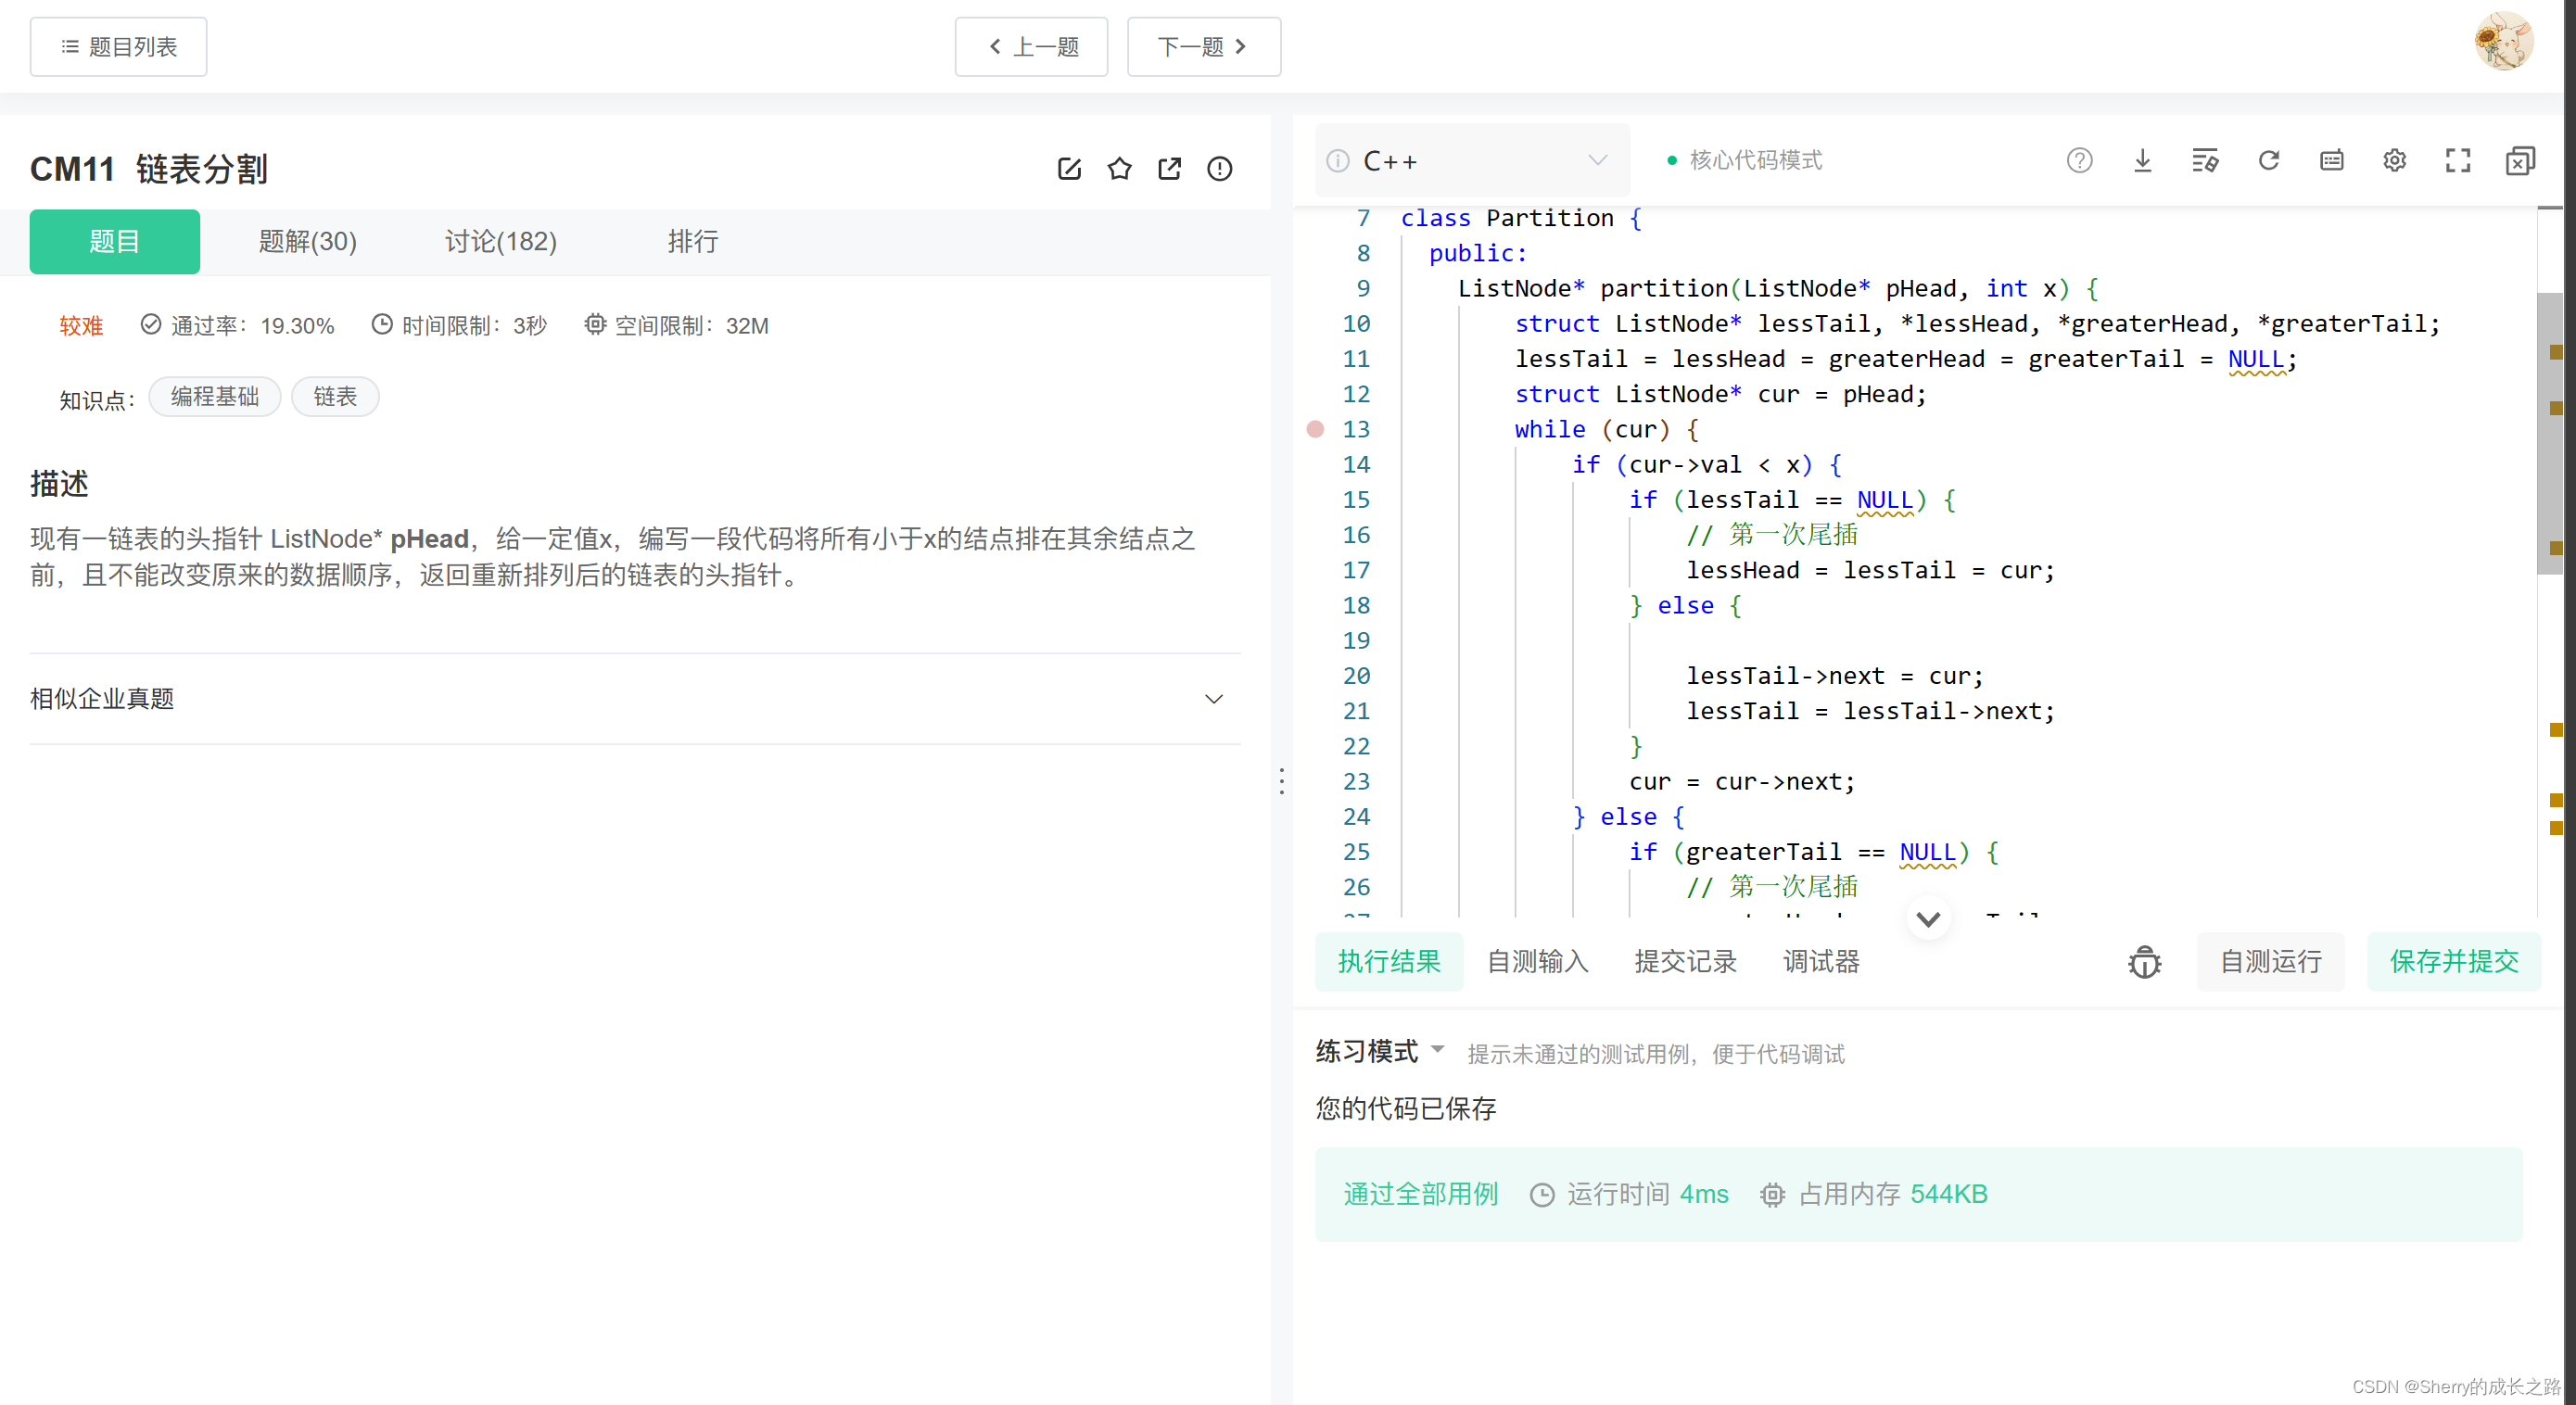Click the code line 'while (cur) {'
Viewport: 2576px width, 1405px height.
pos(1606,429)
